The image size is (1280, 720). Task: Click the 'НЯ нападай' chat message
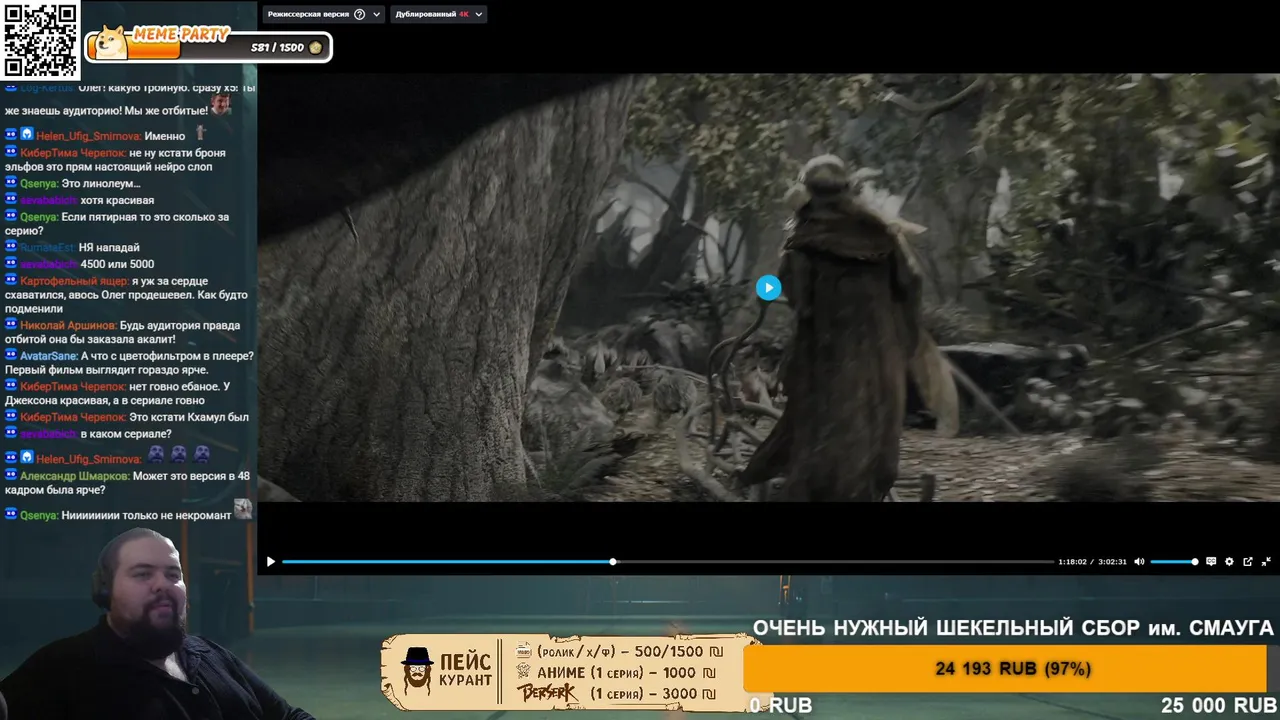pyautogui.click(x=72, y=247)
